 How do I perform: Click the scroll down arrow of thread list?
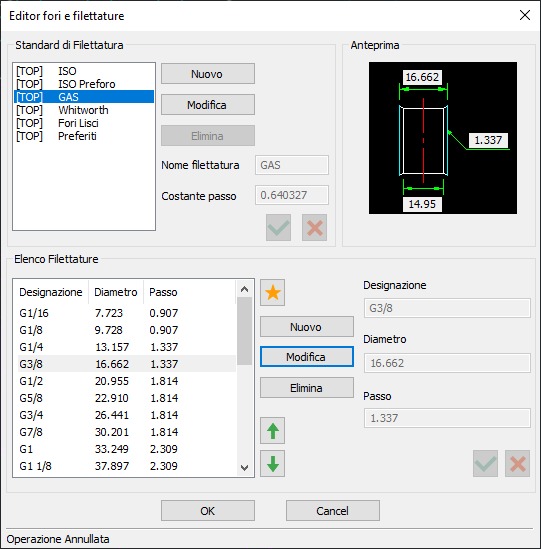244,468
